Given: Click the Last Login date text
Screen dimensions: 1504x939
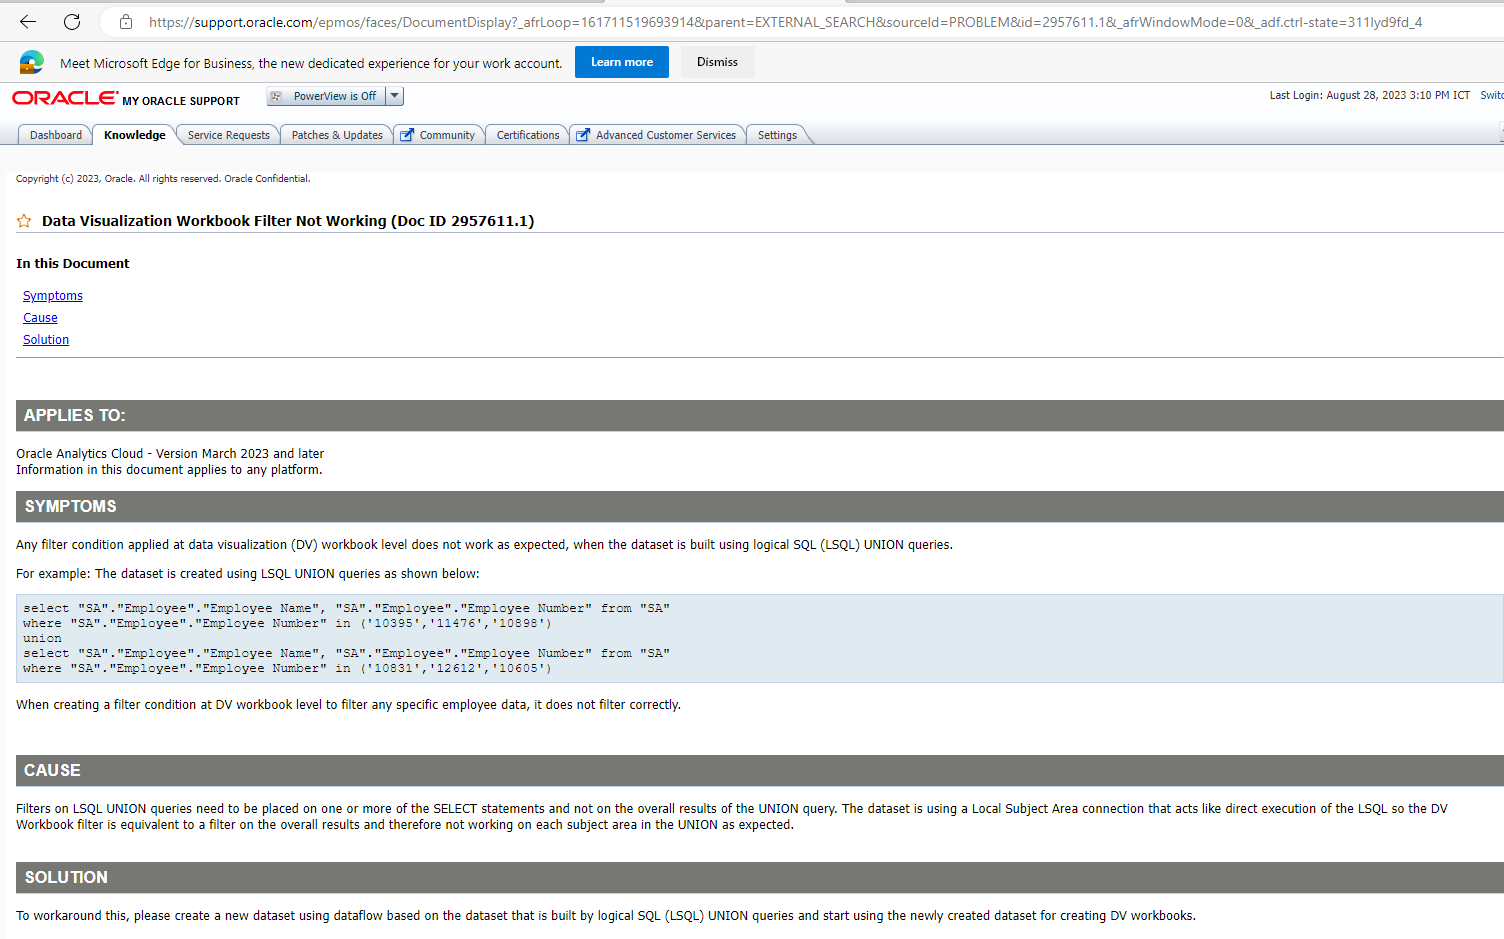Looking at the screenshot, I should click(1369, 95).
